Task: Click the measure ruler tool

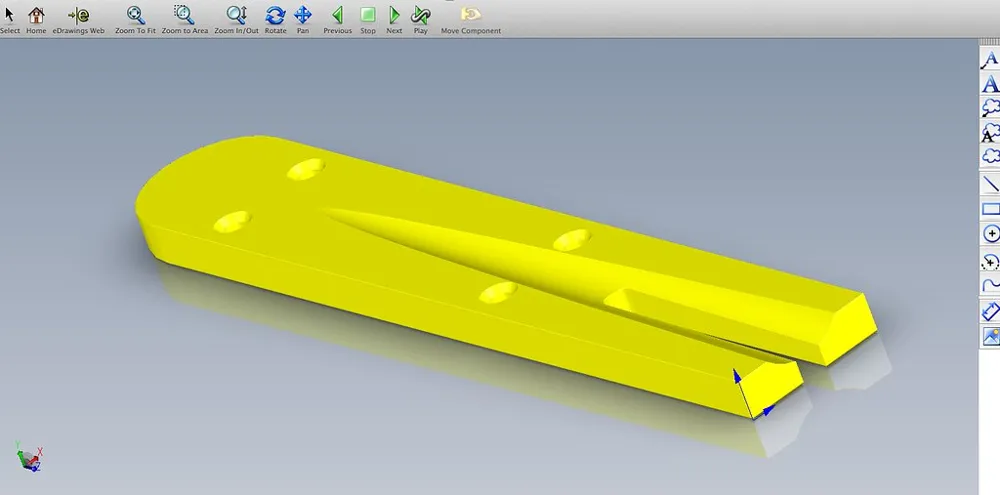Action: coord(990,311)
